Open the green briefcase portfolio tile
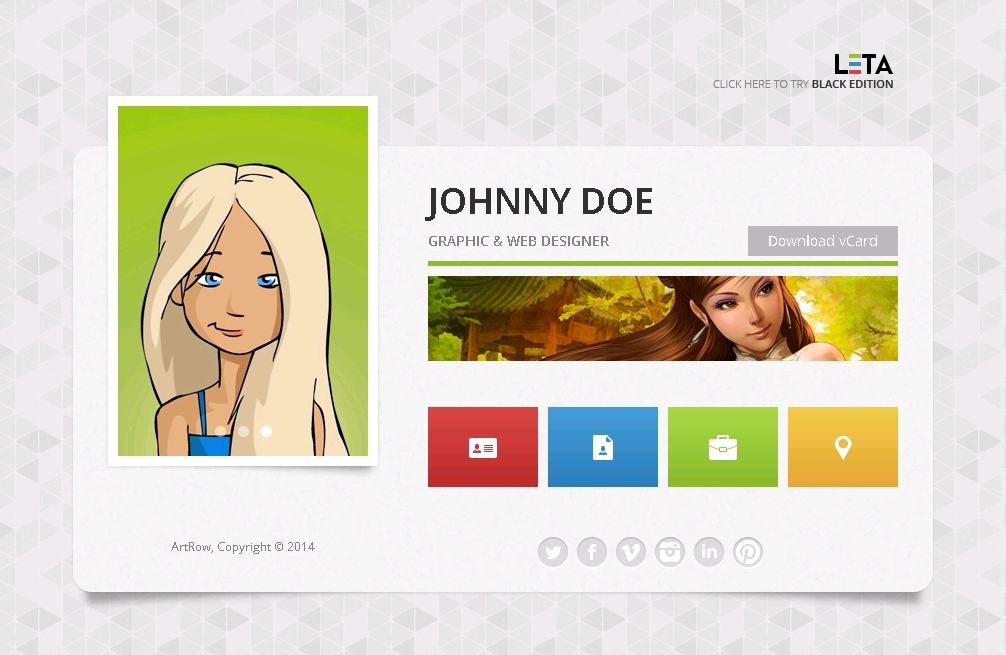The width and height of the screenshot is (1006, 655). pos(723,447)
